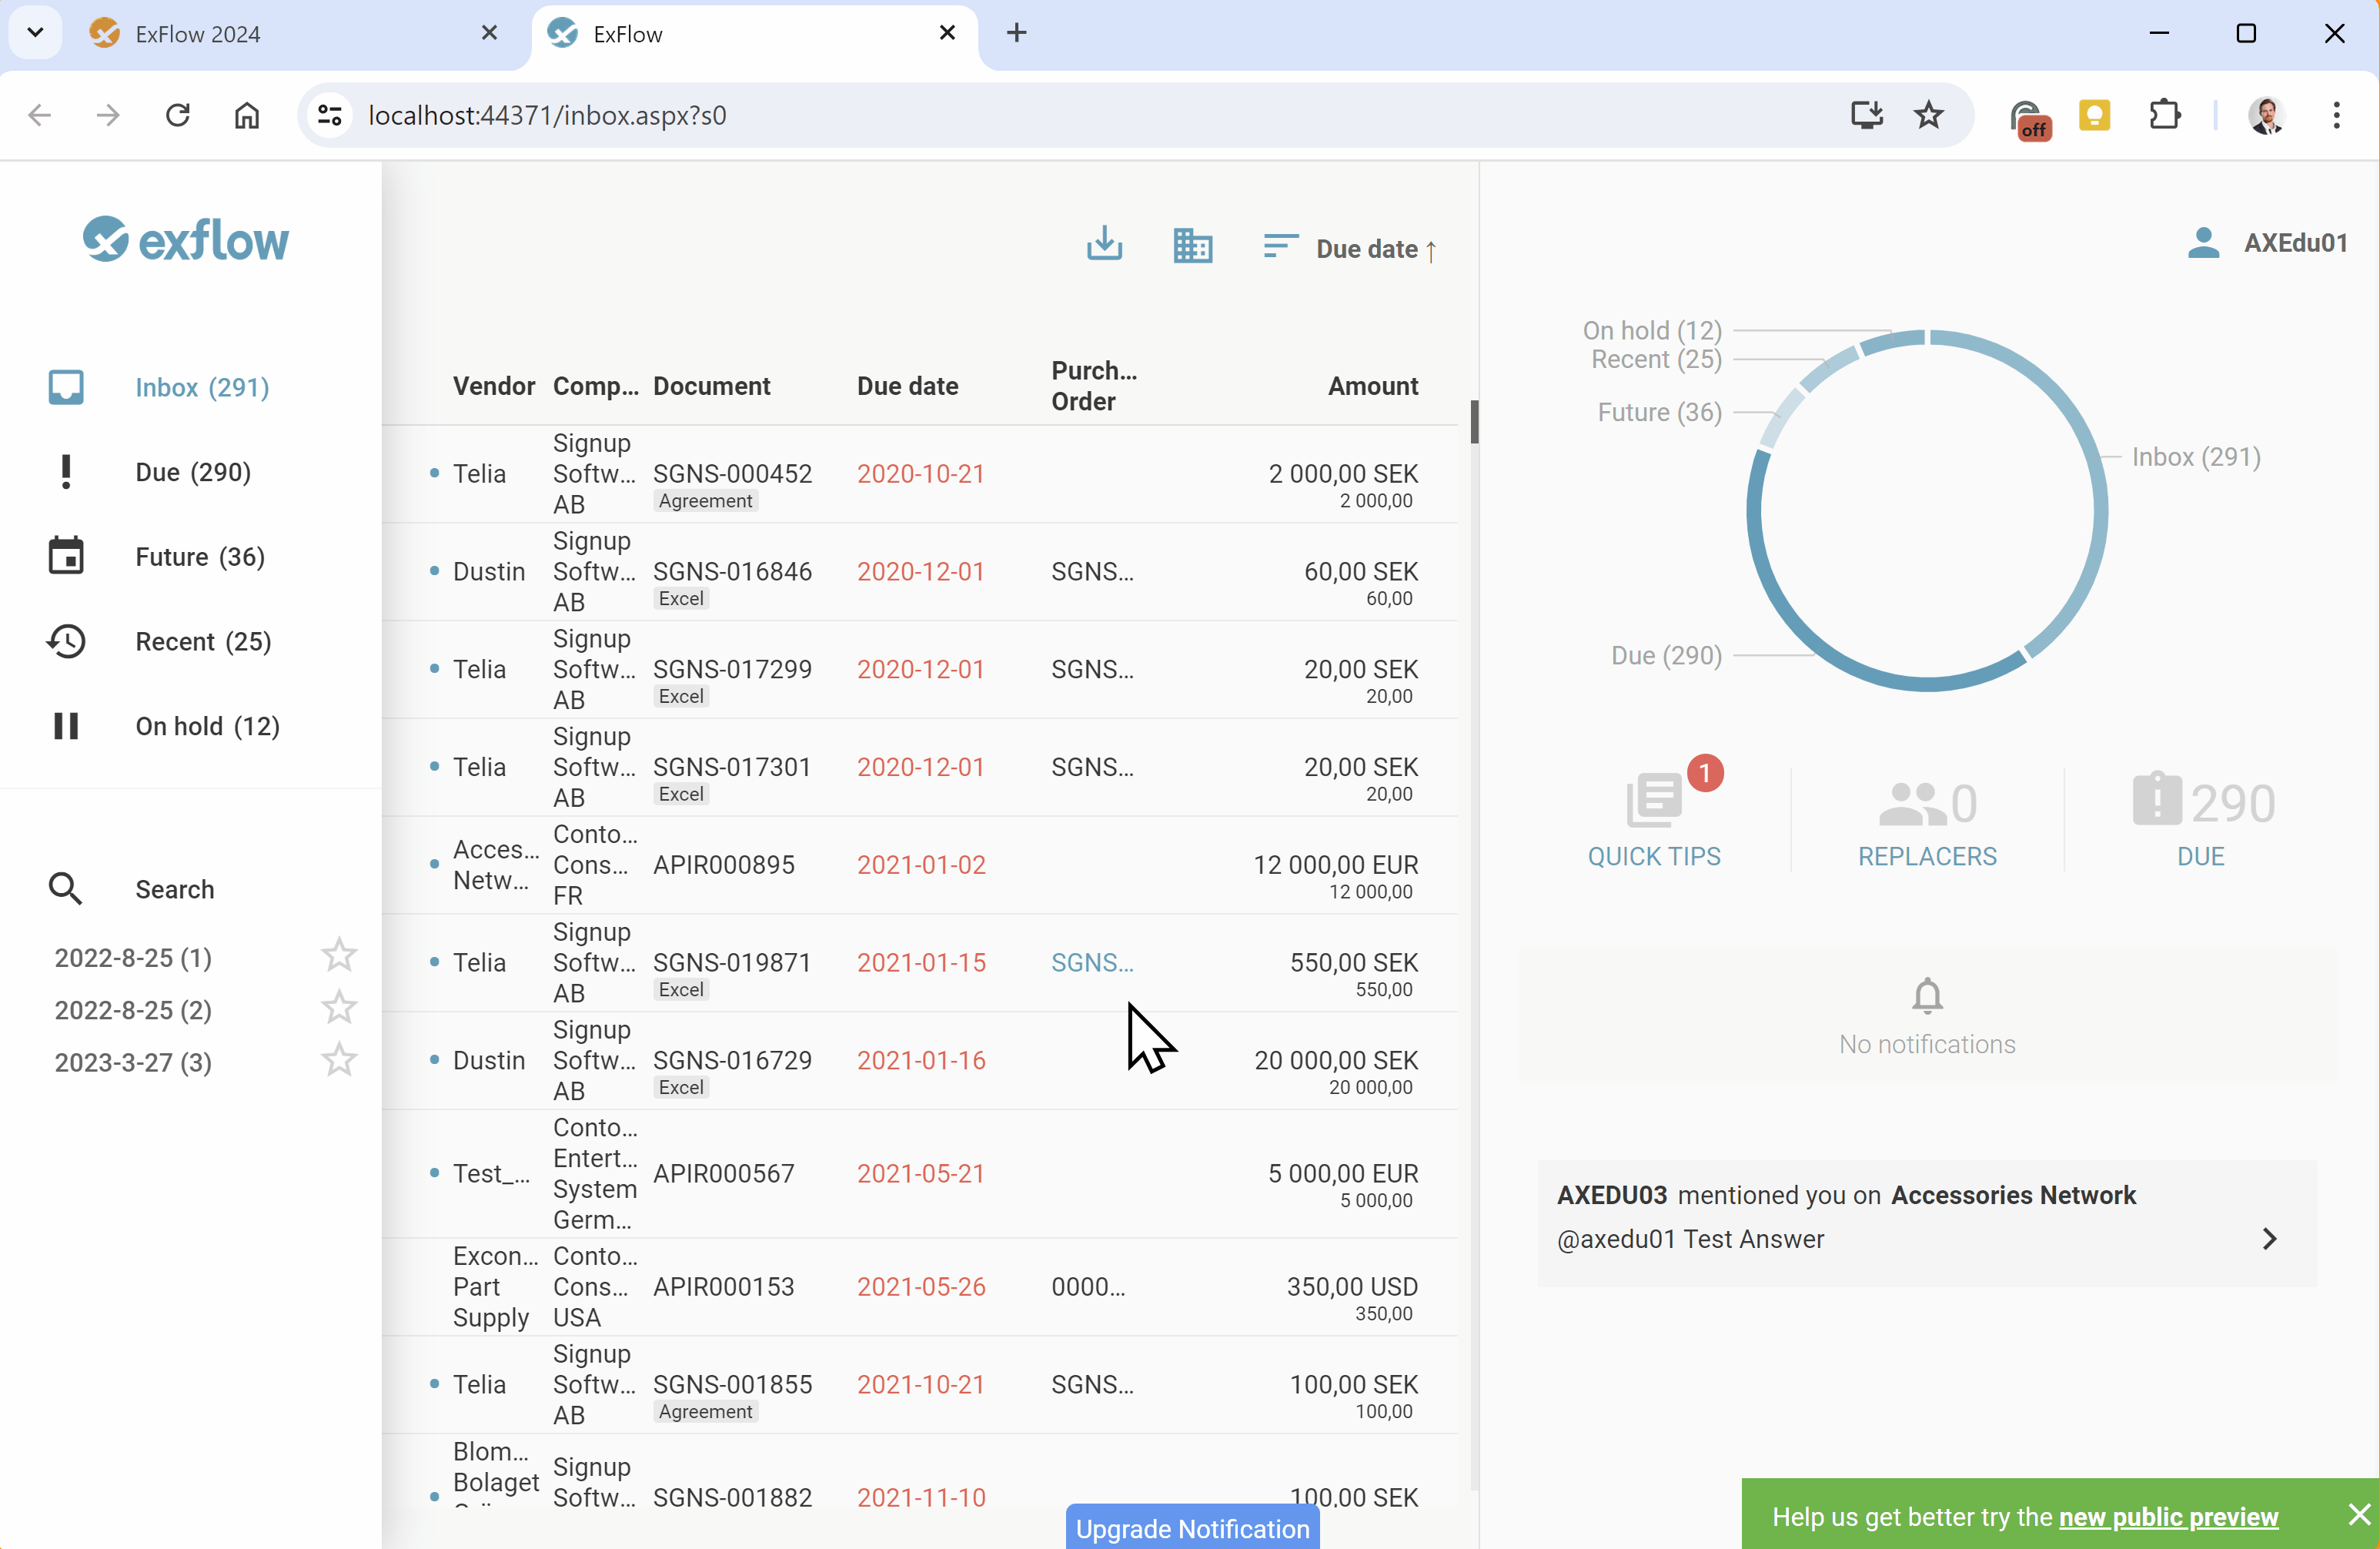Click the Search magnifier icon

coord(66,888)
